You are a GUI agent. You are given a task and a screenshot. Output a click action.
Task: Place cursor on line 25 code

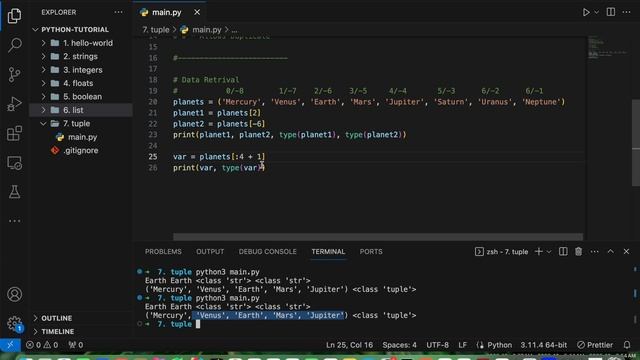(x=219, y=157)
